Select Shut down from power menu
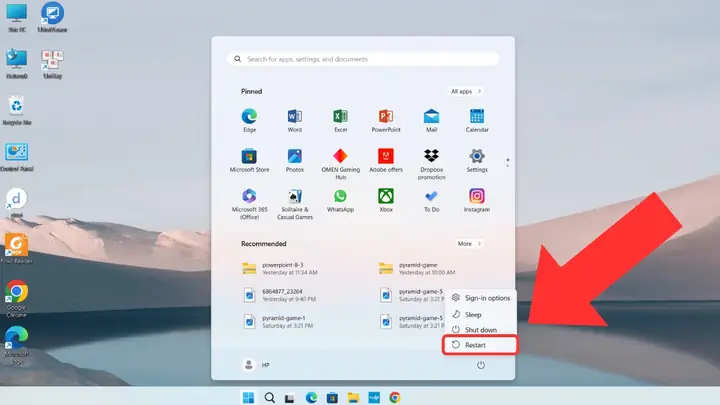 480,330
